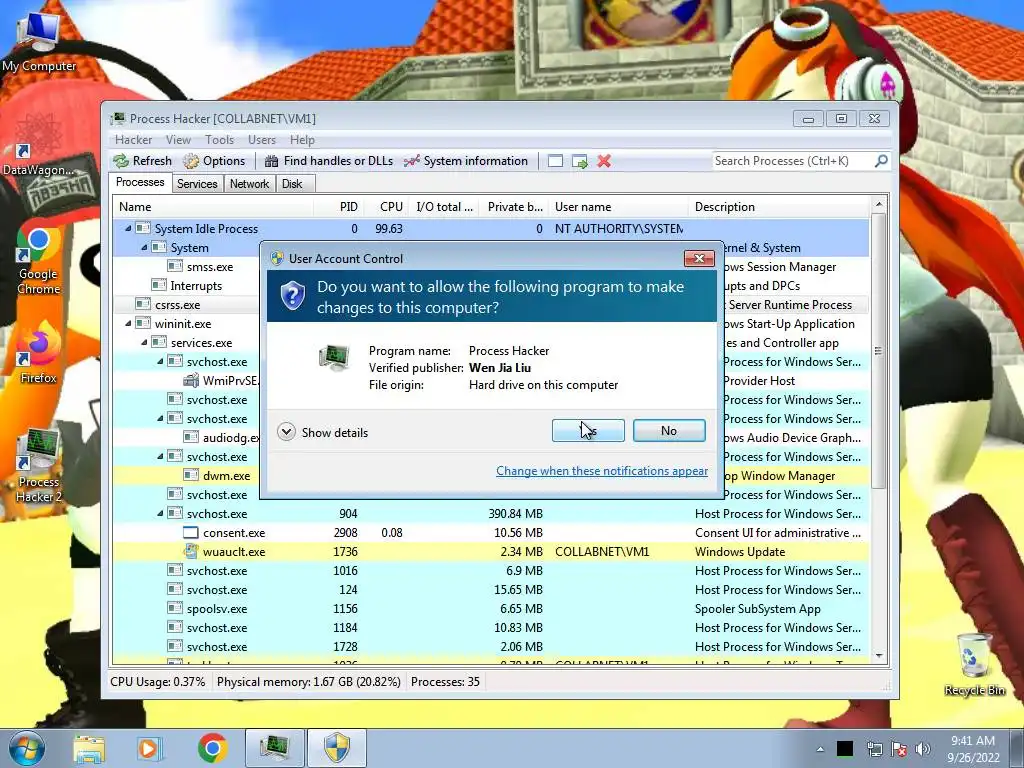Screen dimensions: 1024x768
Task: Open the Options gear icon
Action: point(191,161)
